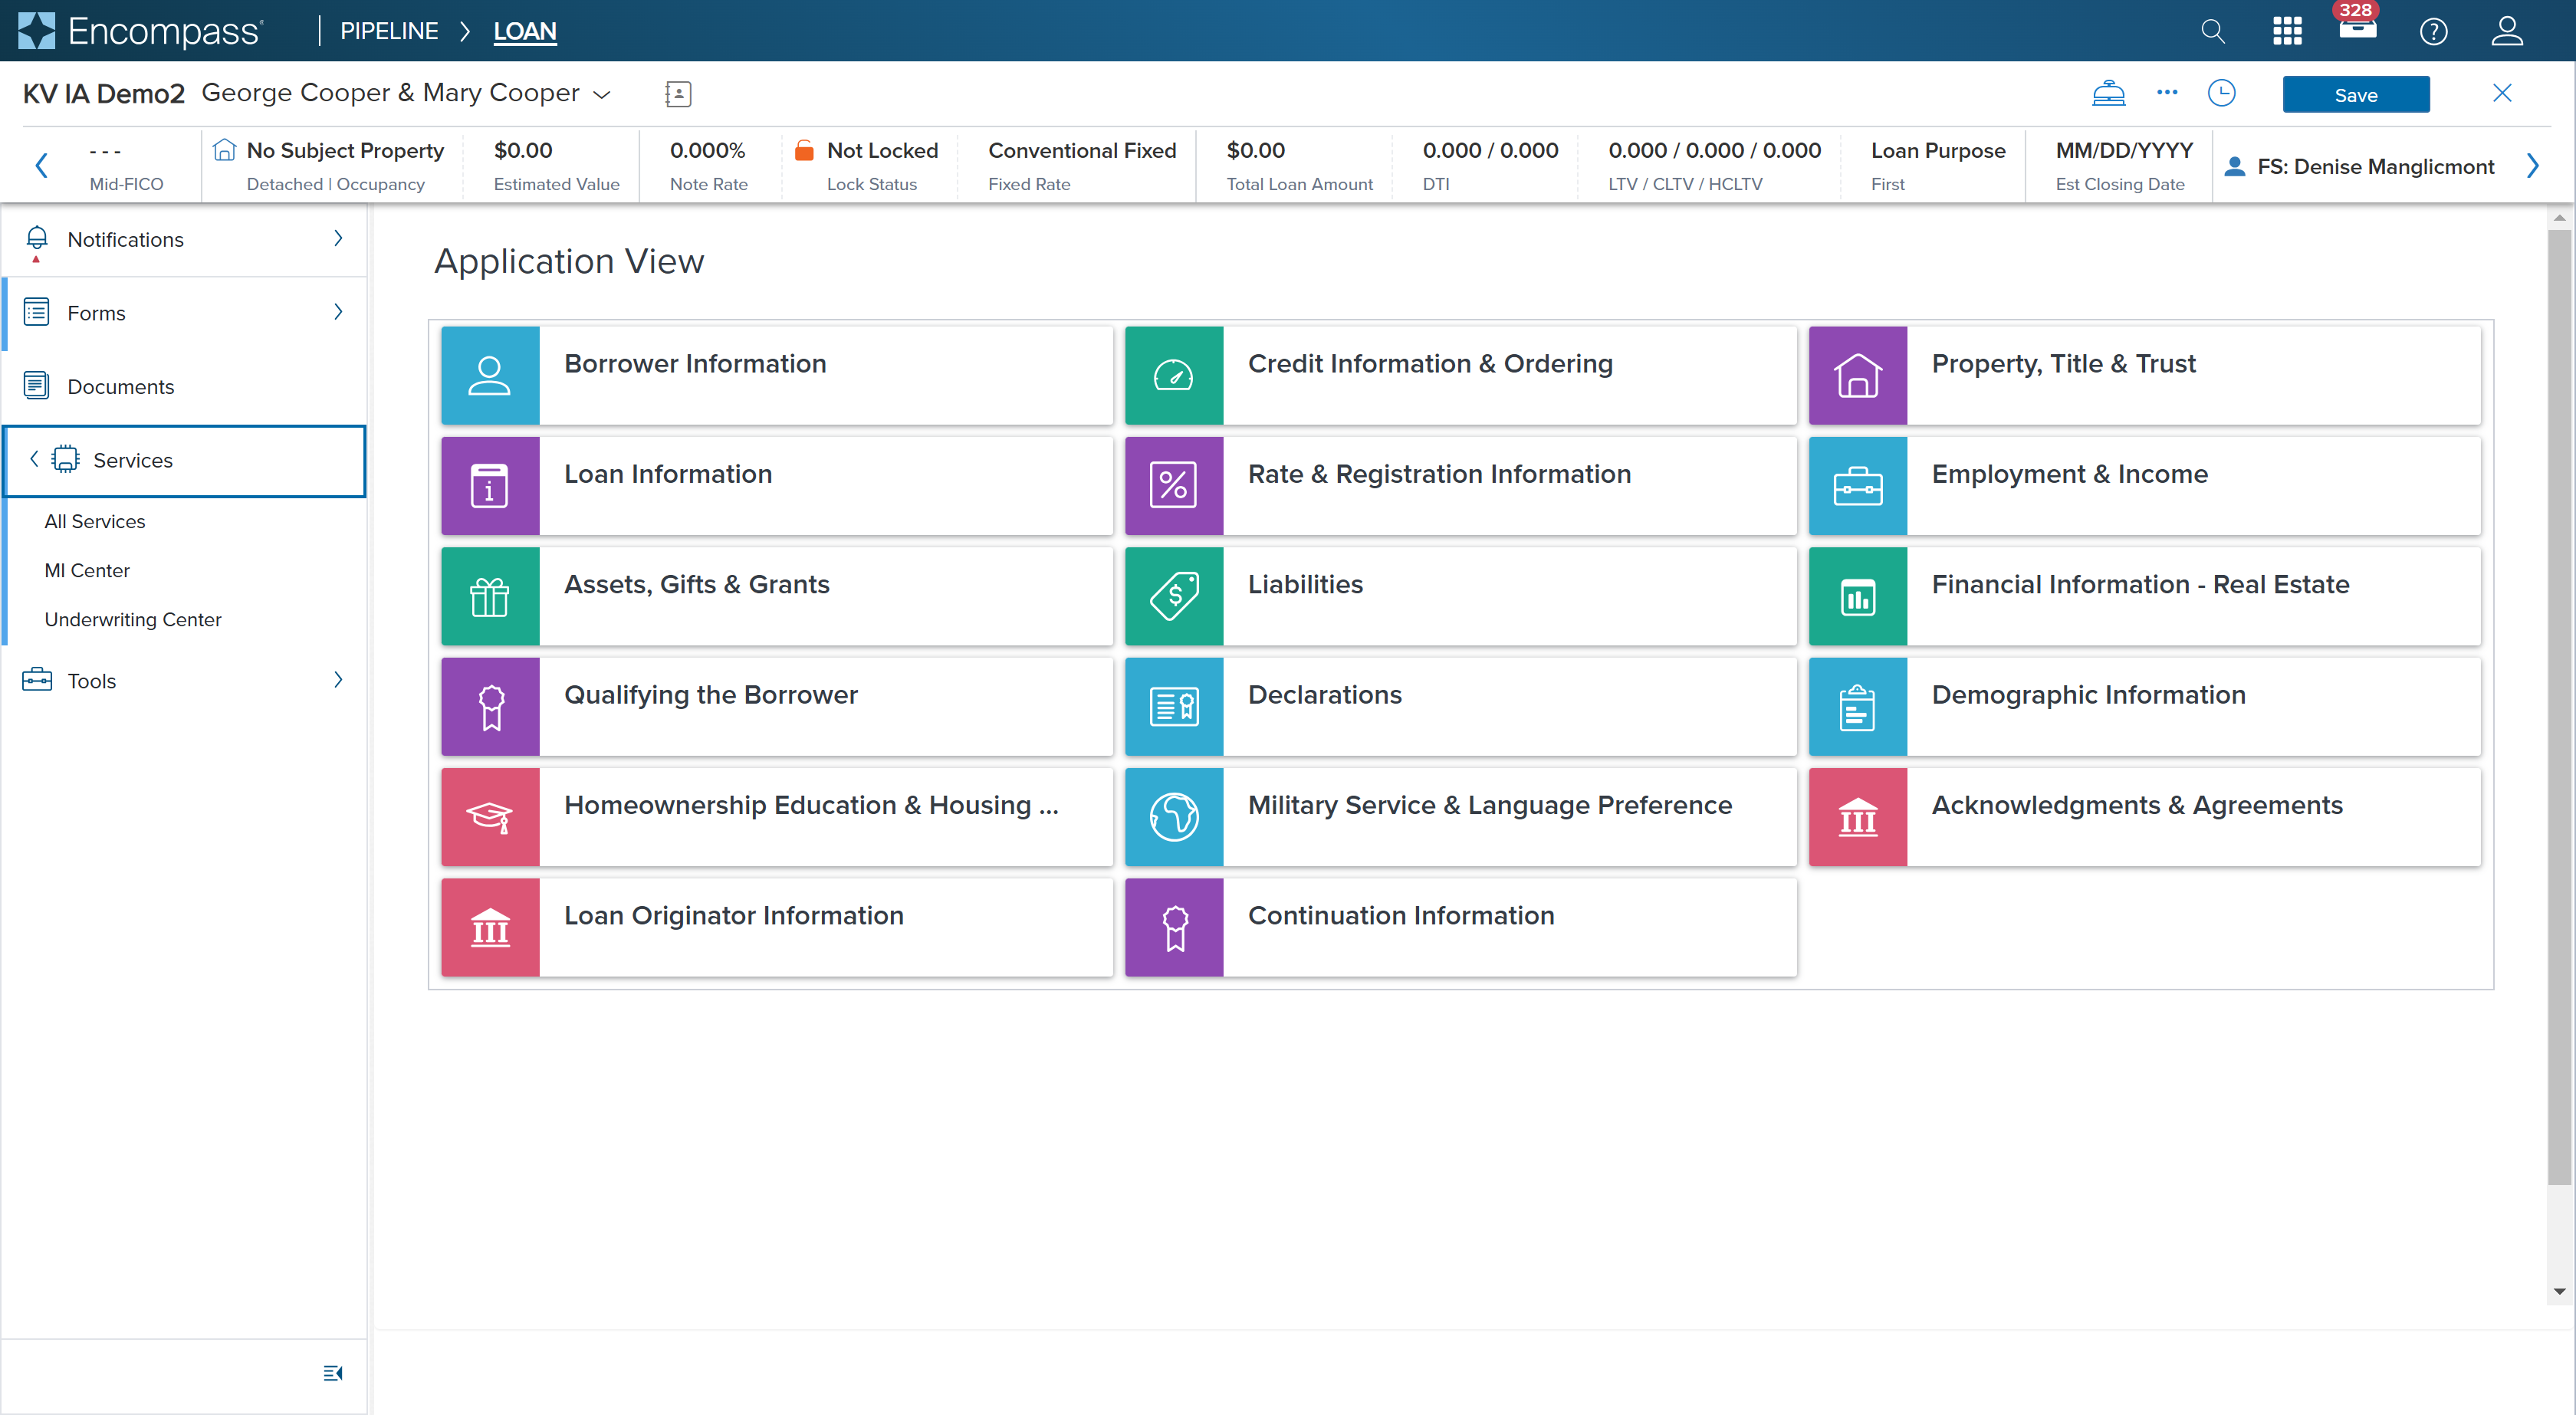Click the Qualifying the Borrower ribbon icon

pyautogui.click(x=490, y=707)
